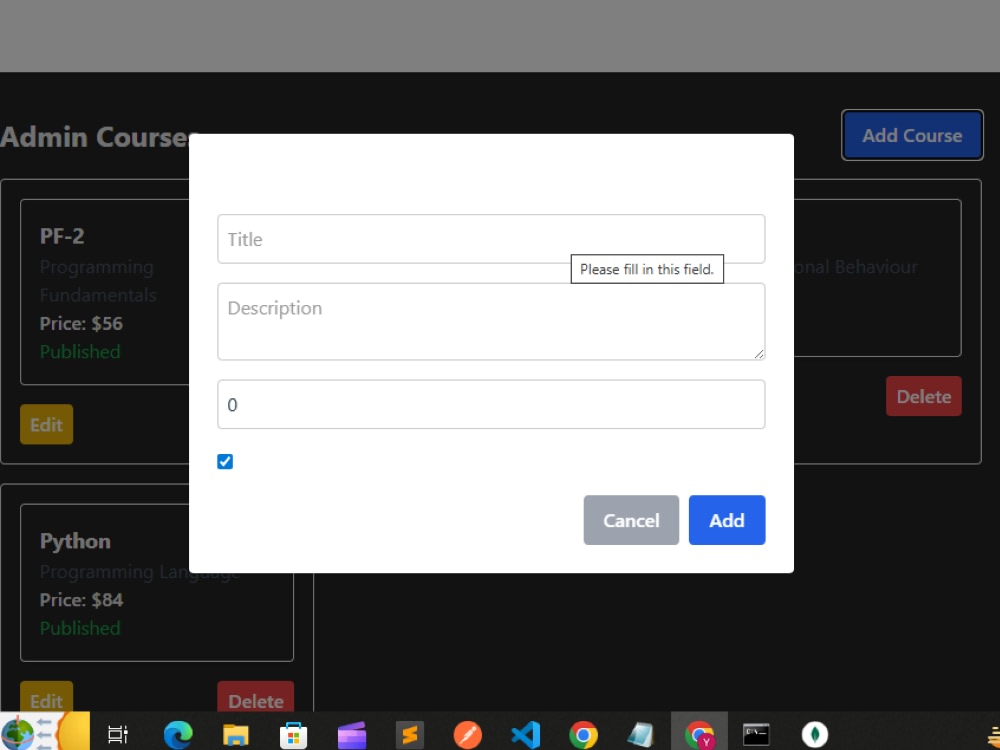1000x750 pixels.
Task: Click Edit under the PF-2 course
Action: [x=47, y=424]
